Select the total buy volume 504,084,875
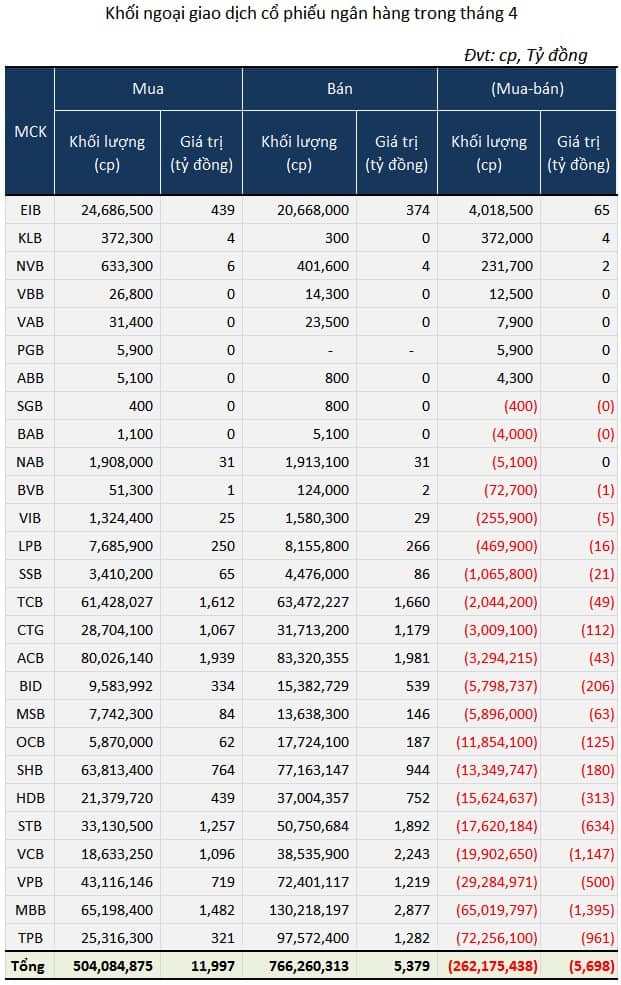The width and height of the screenshot is (621, 985). (113, 966)
